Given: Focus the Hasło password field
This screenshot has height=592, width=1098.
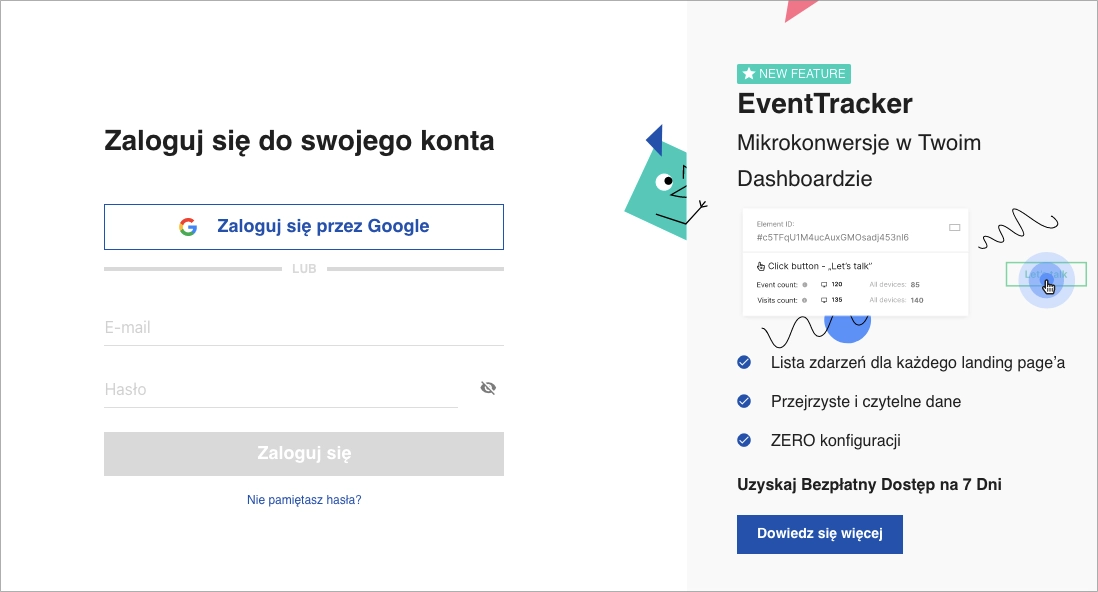Looking at the screenshot, I should [x=280, y=389].
